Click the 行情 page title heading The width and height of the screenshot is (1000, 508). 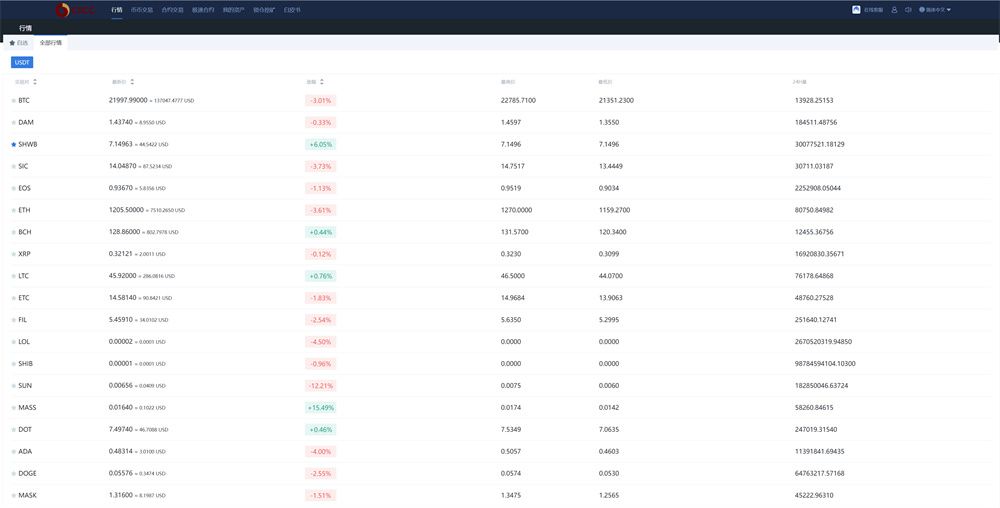26,28
